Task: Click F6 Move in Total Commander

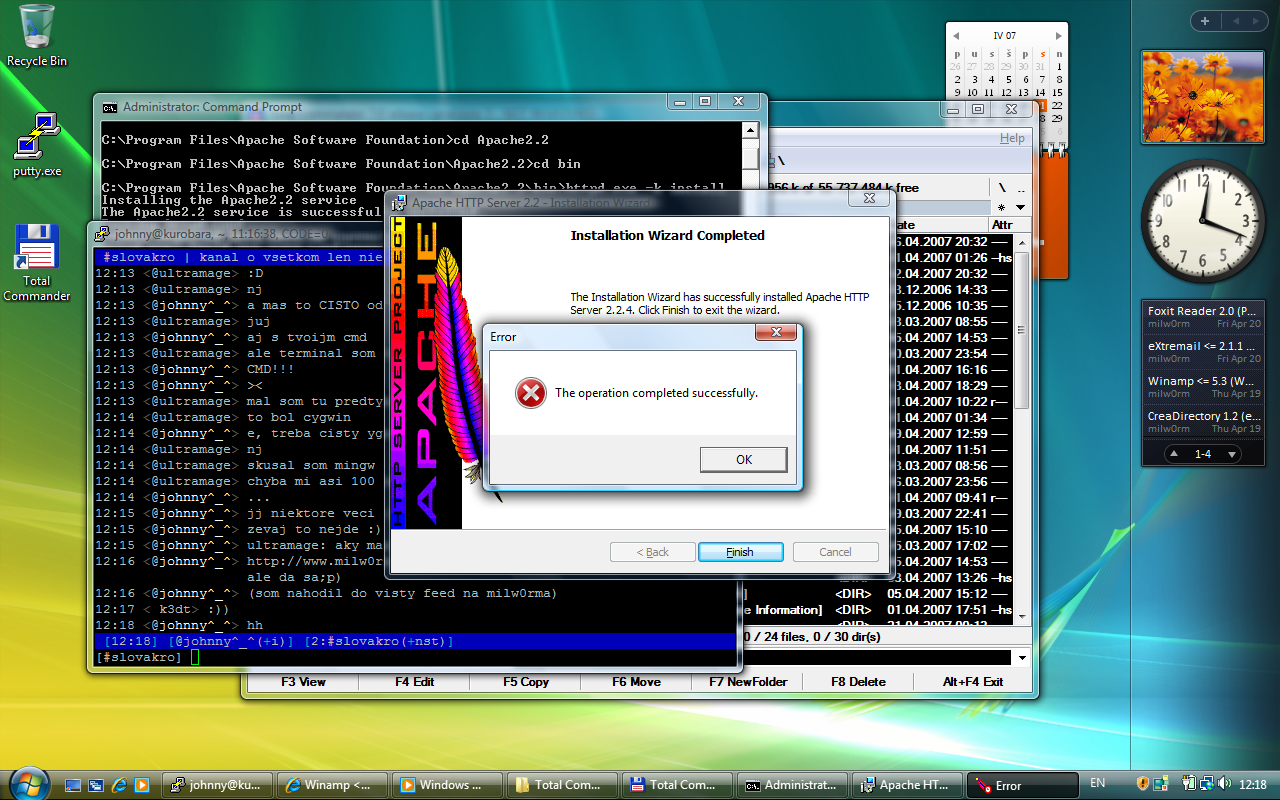Action: tap(636, 682)
